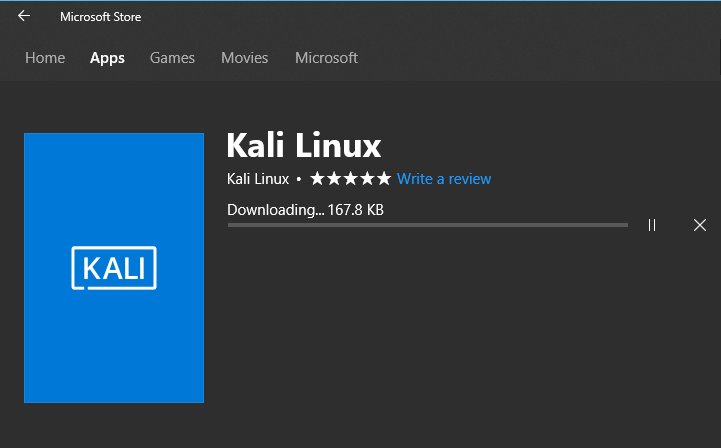Switch to the Apps tab
The image size is (721, 448).
107,58
